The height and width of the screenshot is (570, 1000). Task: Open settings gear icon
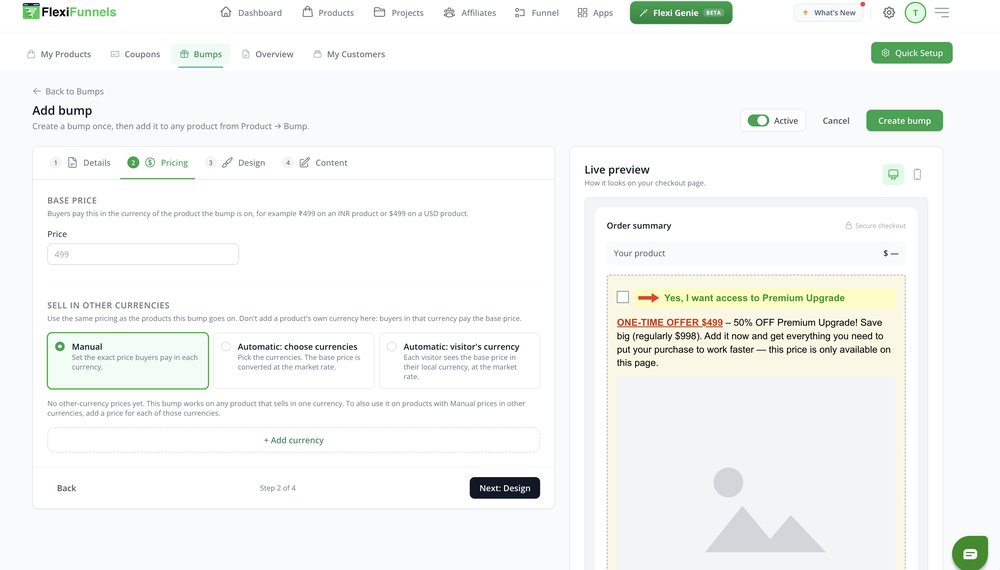tap(889, 13)
